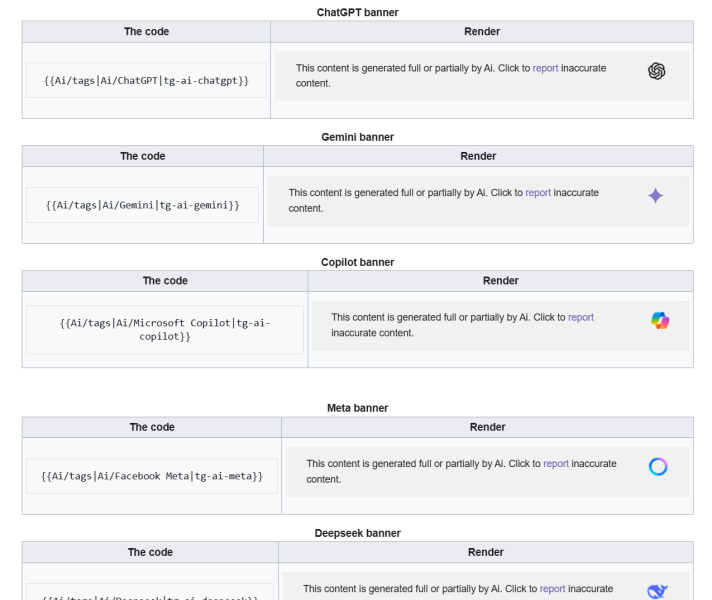Open the report link in Meta banner
This screenshot has width=712, height=600.
(556, 463)
